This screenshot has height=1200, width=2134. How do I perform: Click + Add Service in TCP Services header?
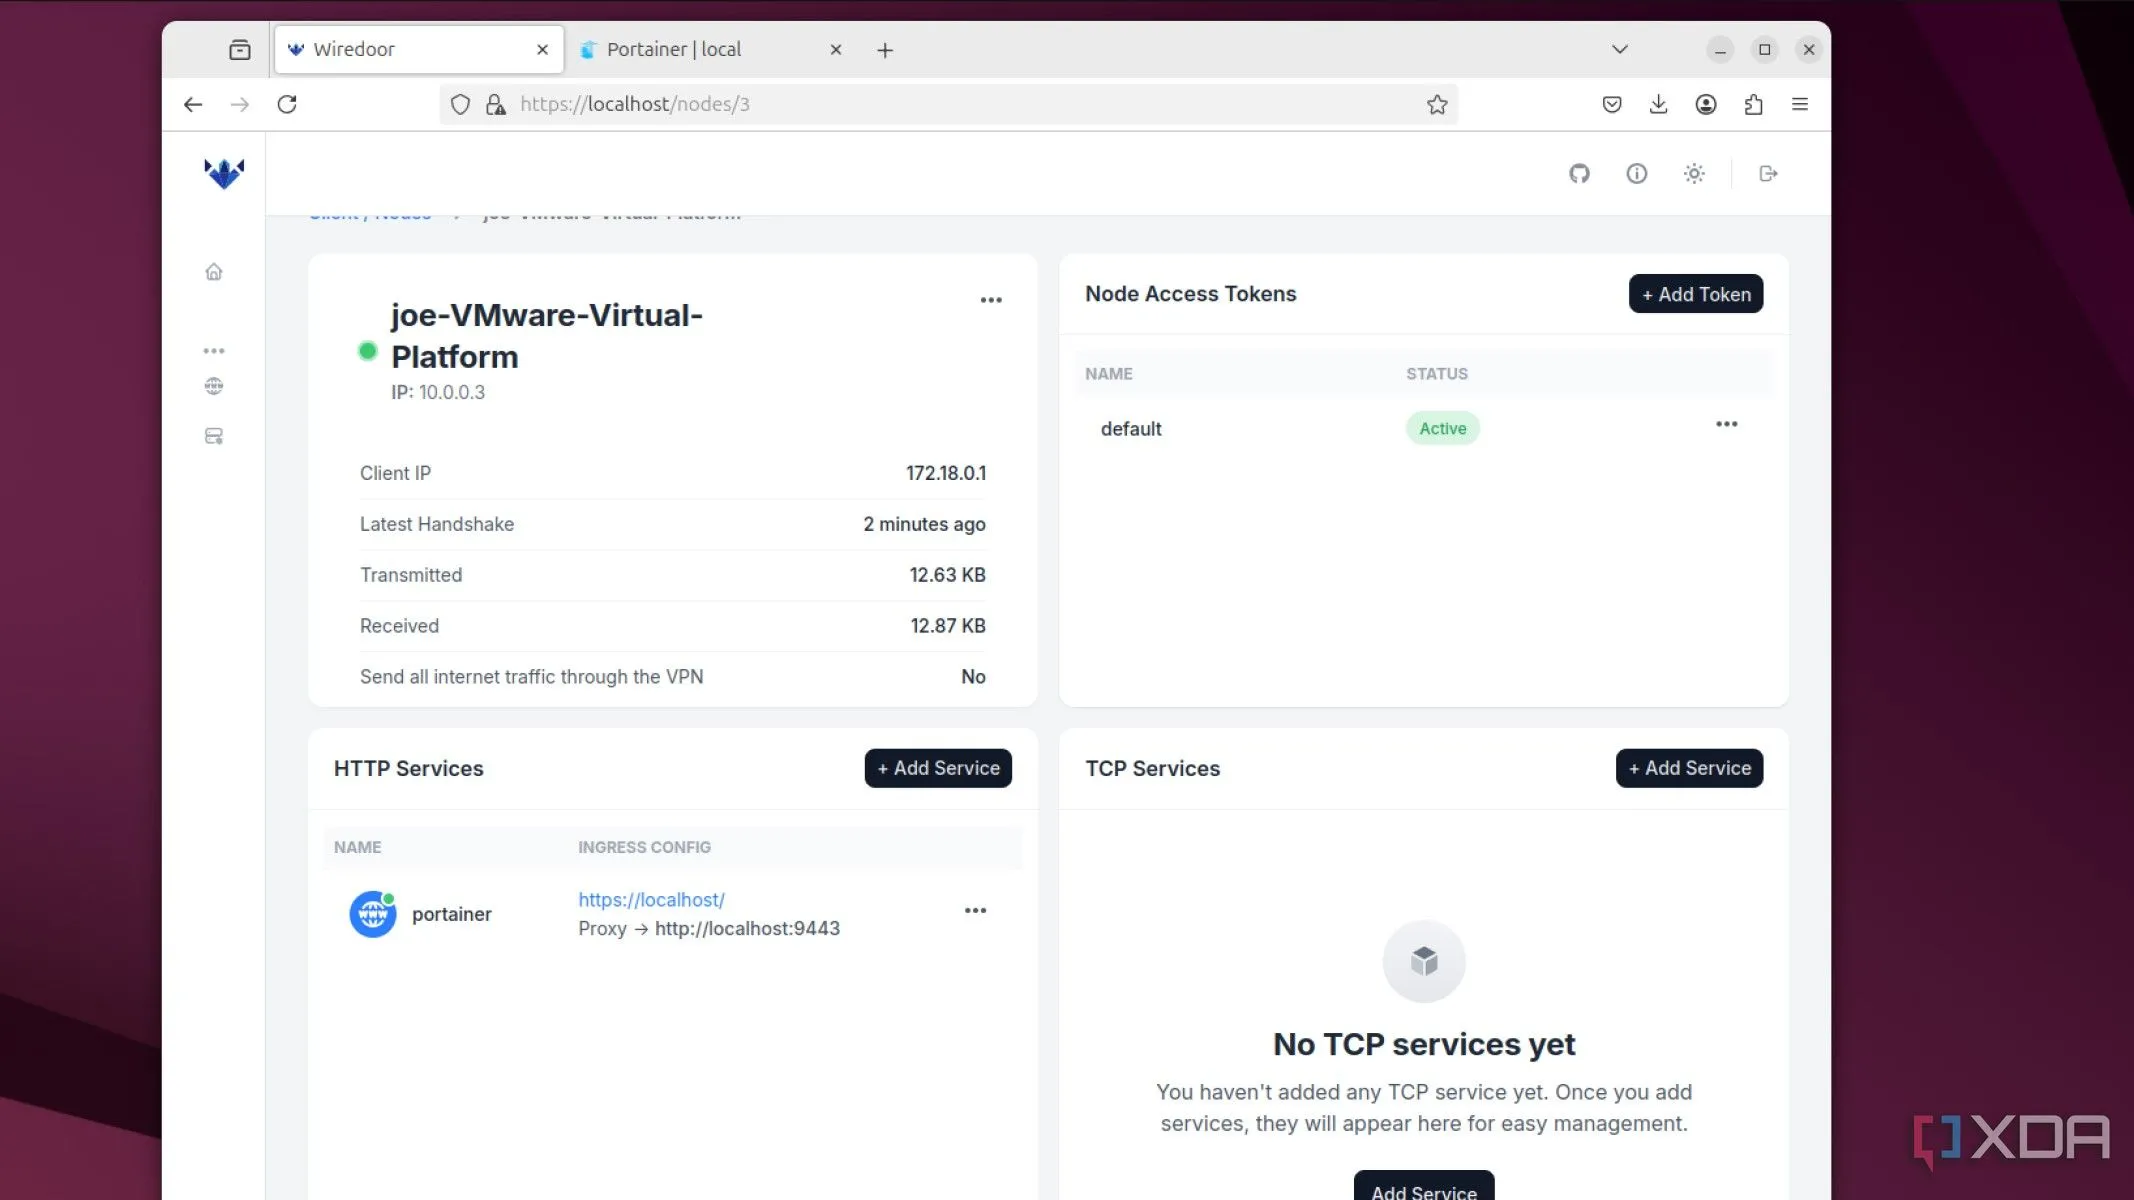pyautogui.click(x=1689, y=768)
